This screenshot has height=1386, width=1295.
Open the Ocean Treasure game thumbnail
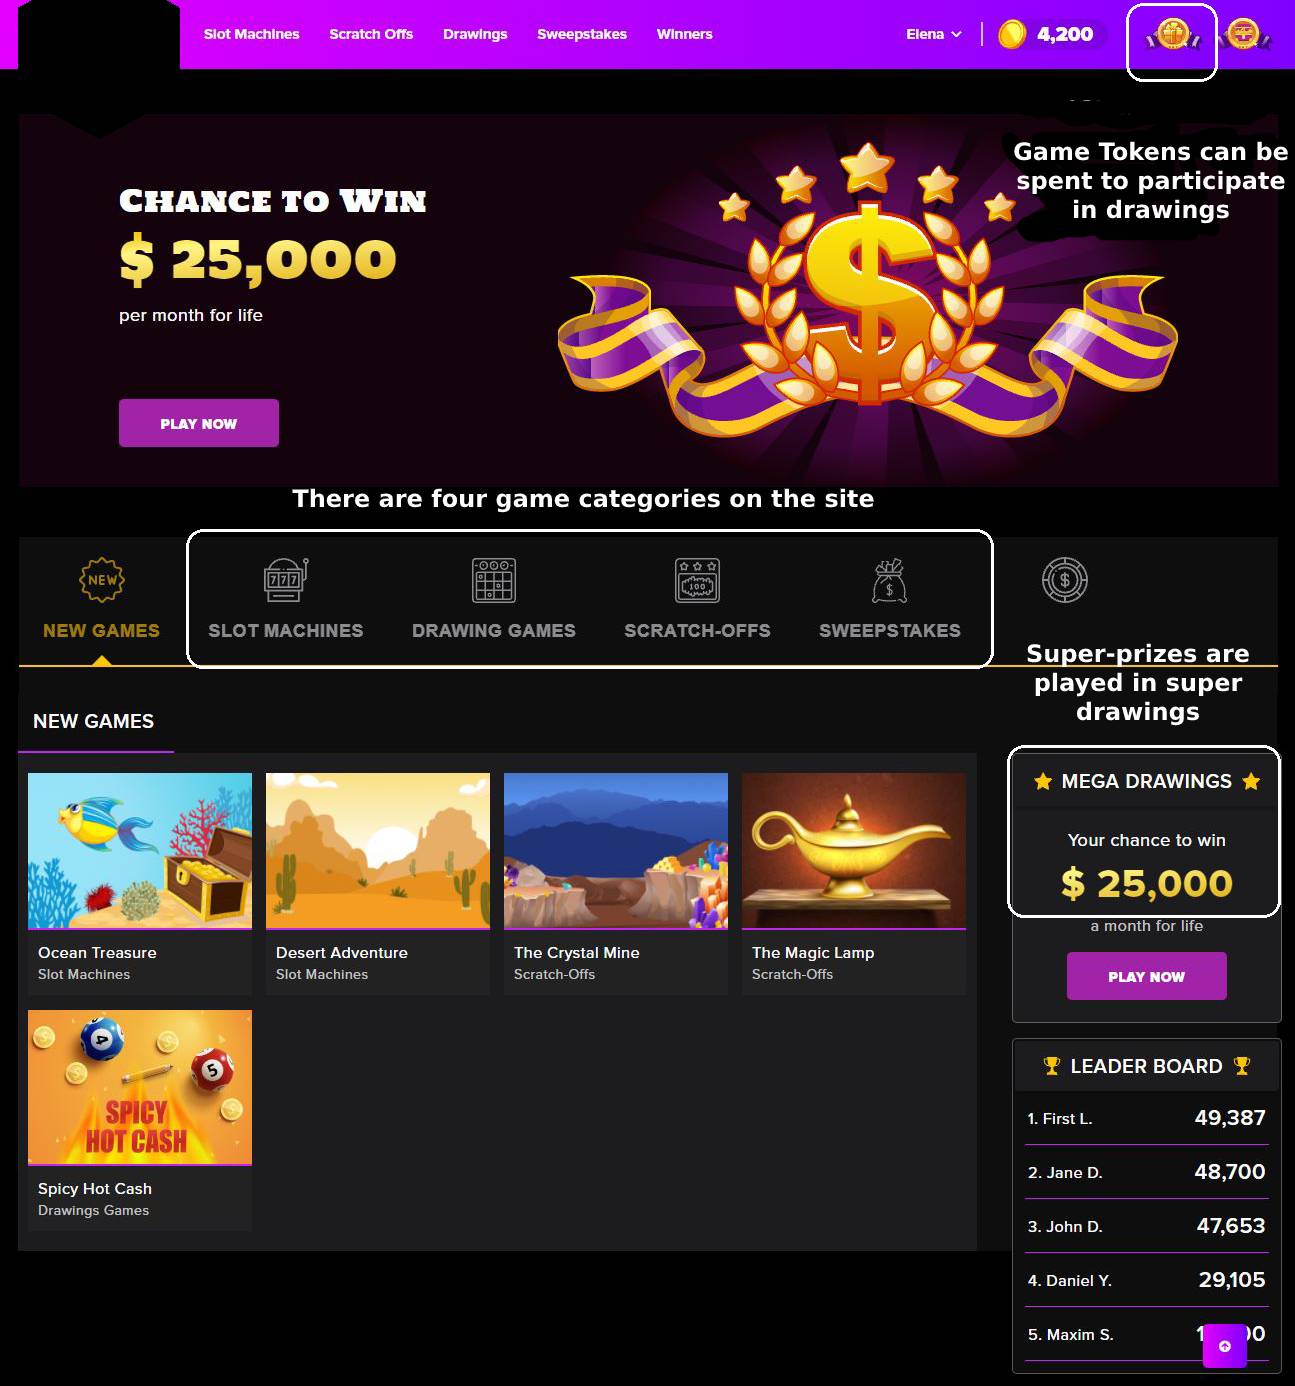[140, 851]
